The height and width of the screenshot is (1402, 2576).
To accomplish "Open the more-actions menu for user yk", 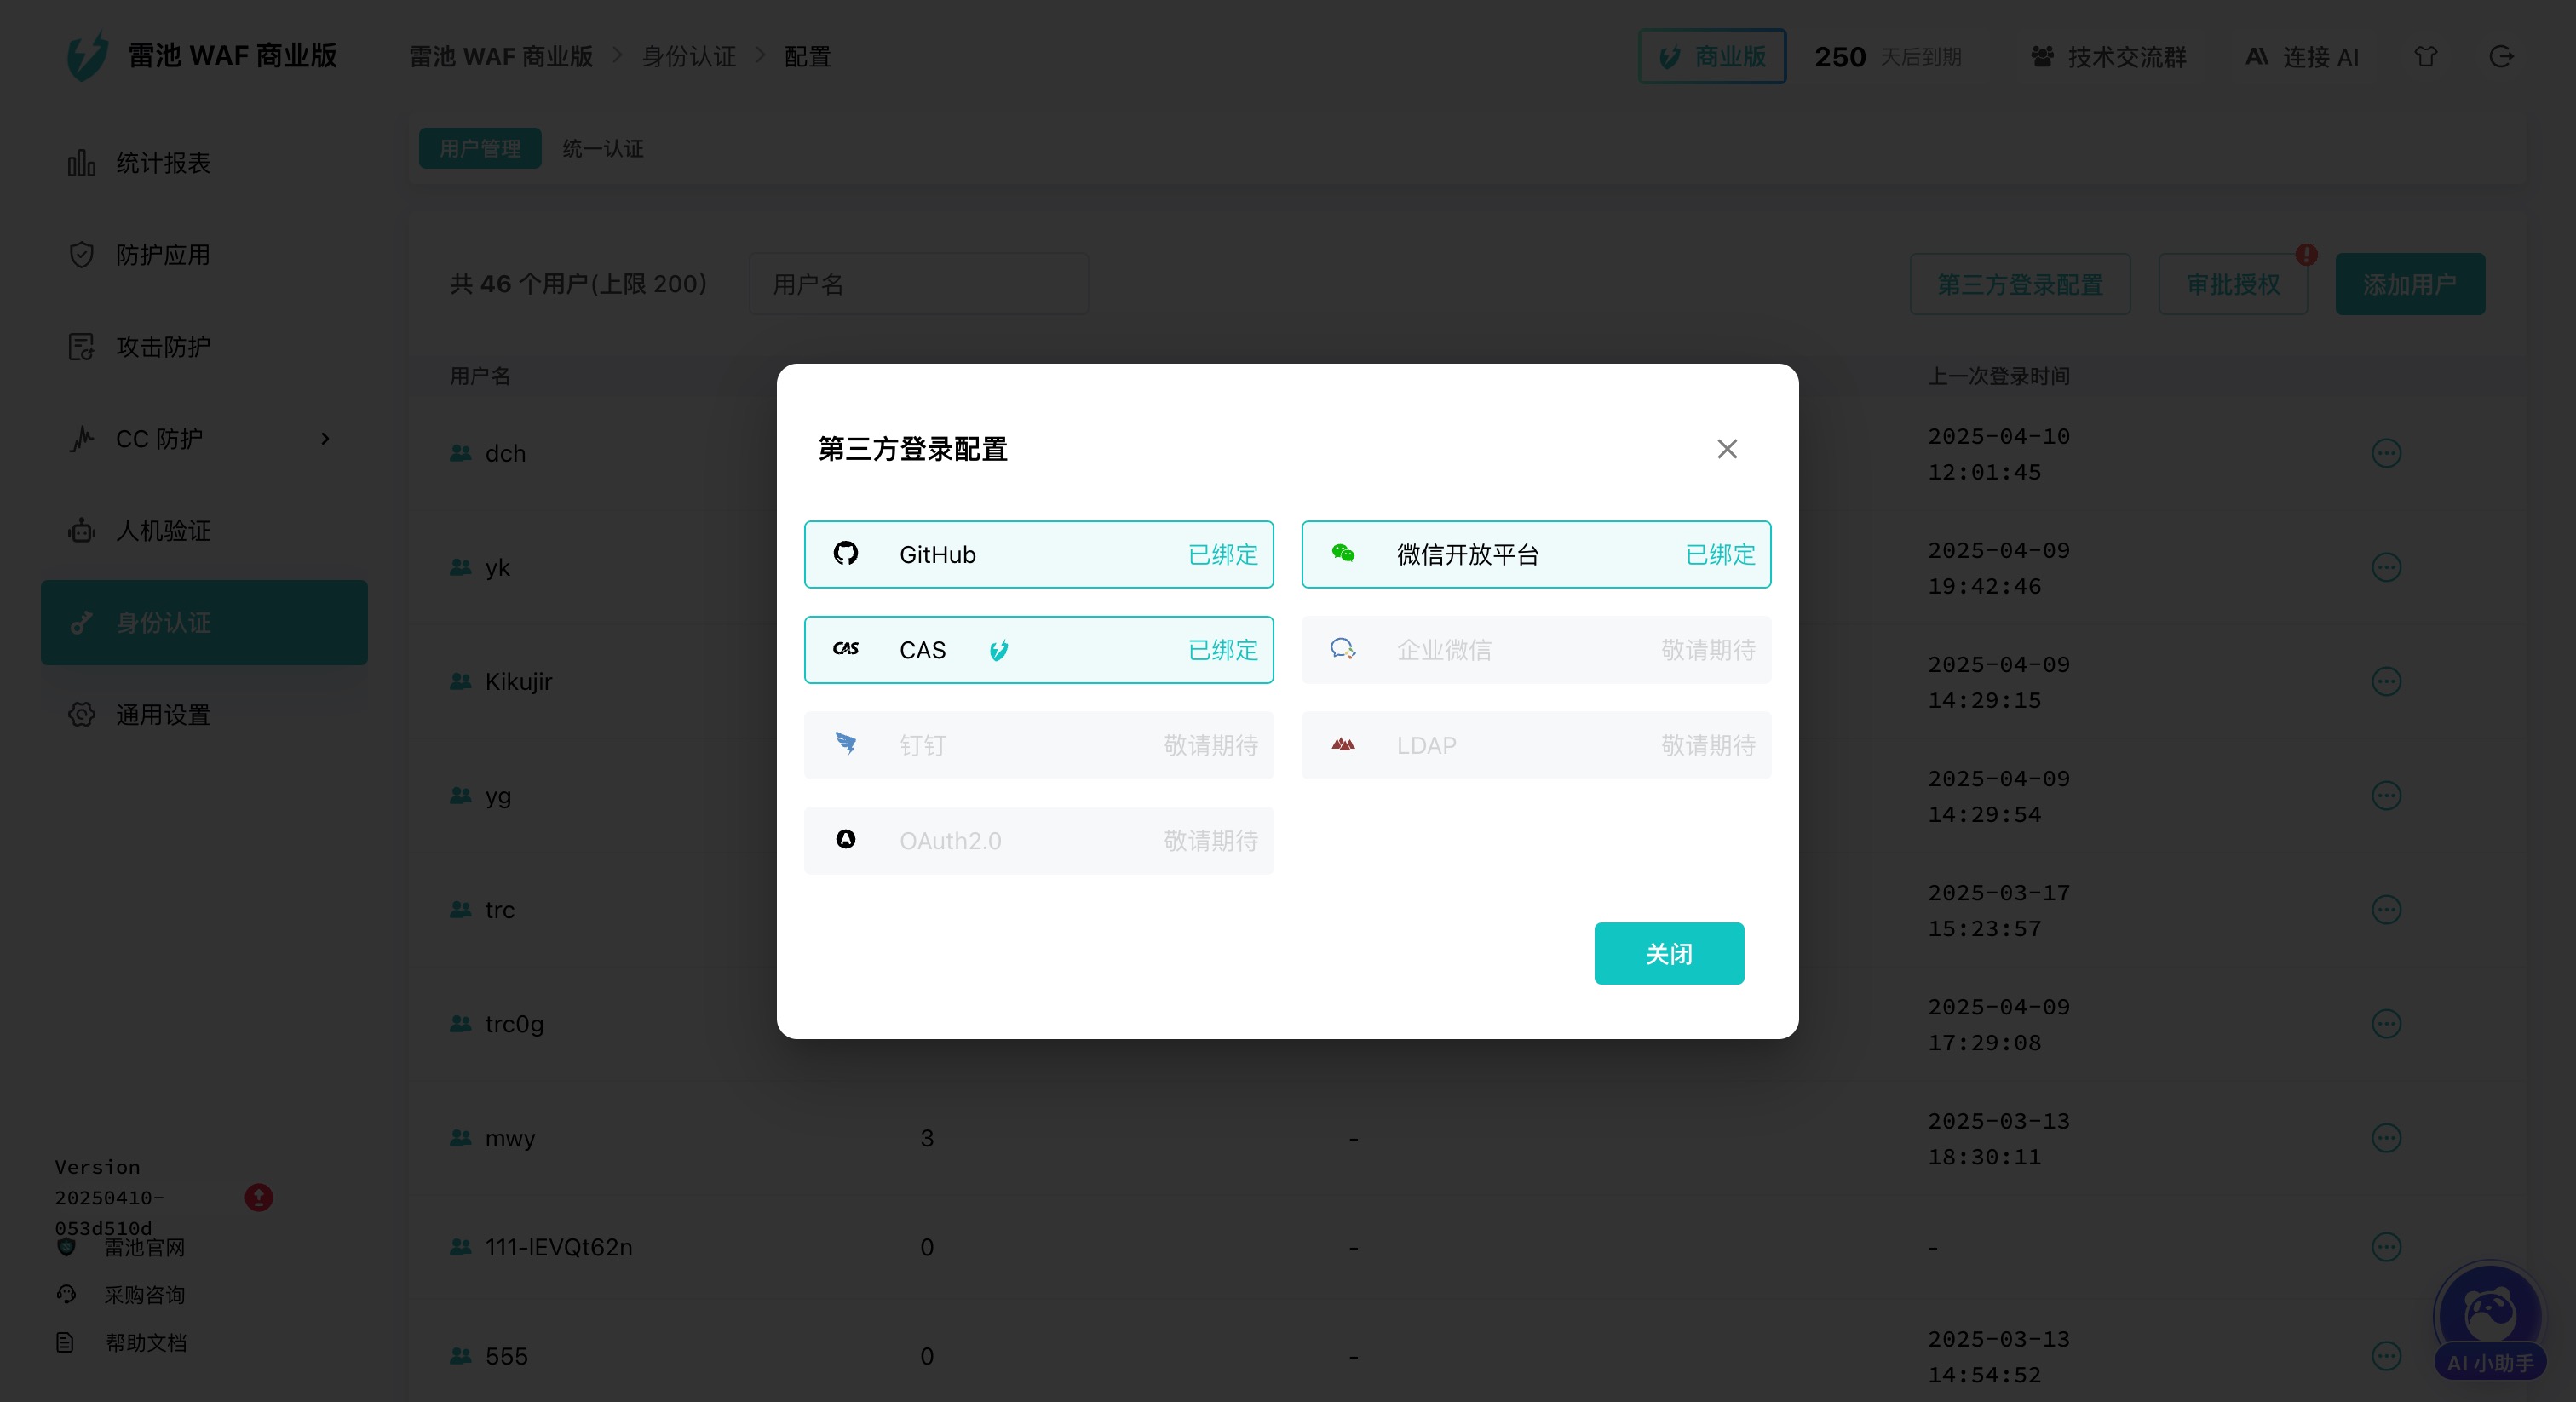I will [2386, 567].
